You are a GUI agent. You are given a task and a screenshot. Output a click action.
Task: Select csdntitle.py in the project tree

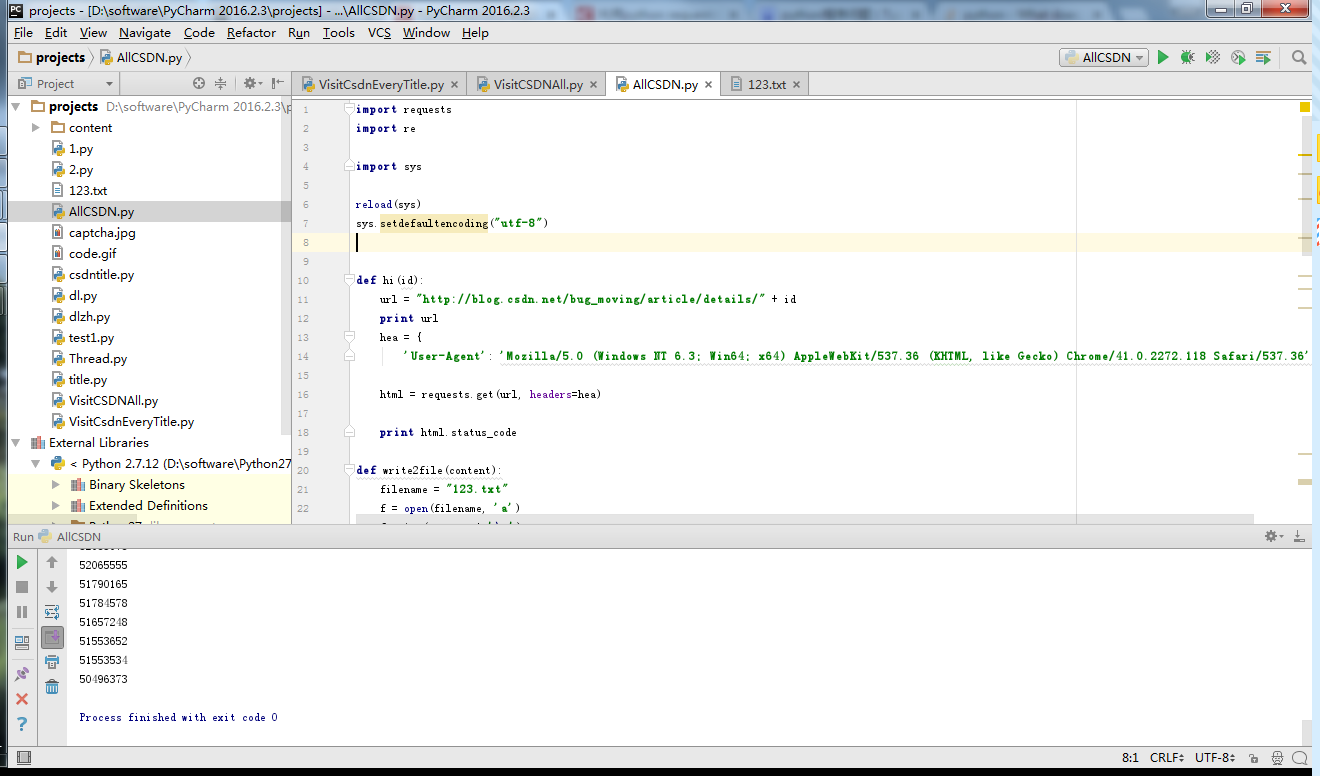[101, 274]
